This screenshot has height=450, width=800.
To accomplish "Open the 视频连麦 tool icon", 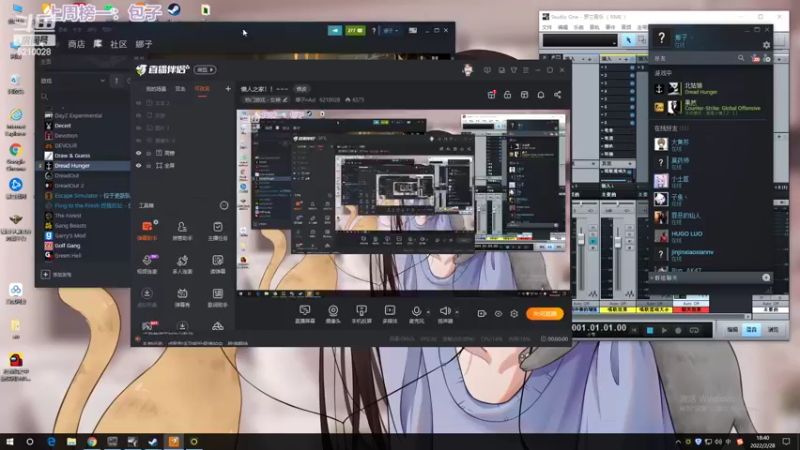I will tap(147, 263).
